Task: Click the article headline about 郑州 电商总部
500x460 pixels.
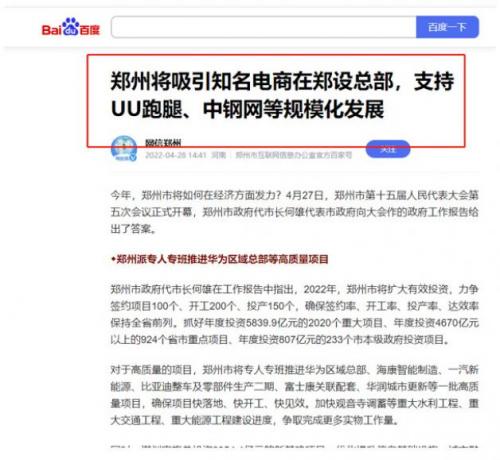Action: pos(282,95)
